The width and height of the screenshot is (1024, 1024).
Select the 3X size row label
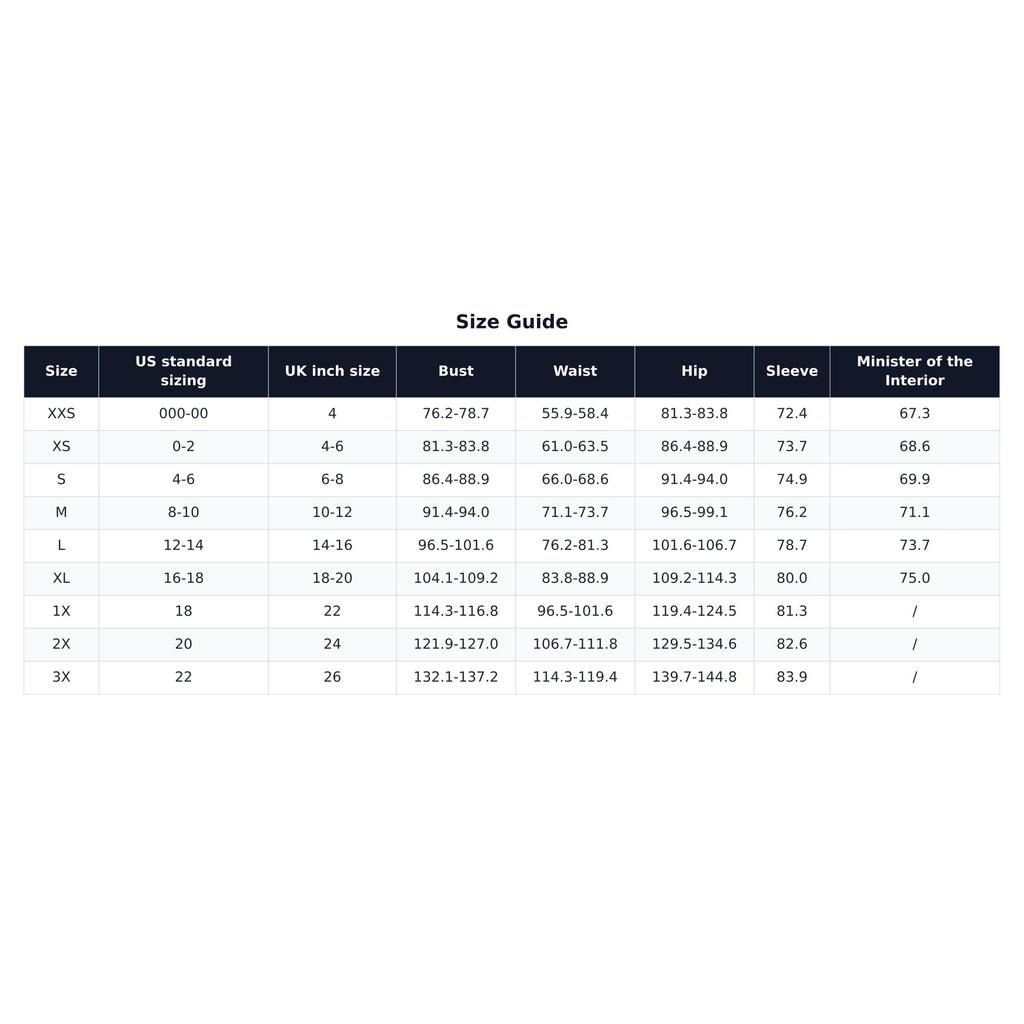(61, 677)
